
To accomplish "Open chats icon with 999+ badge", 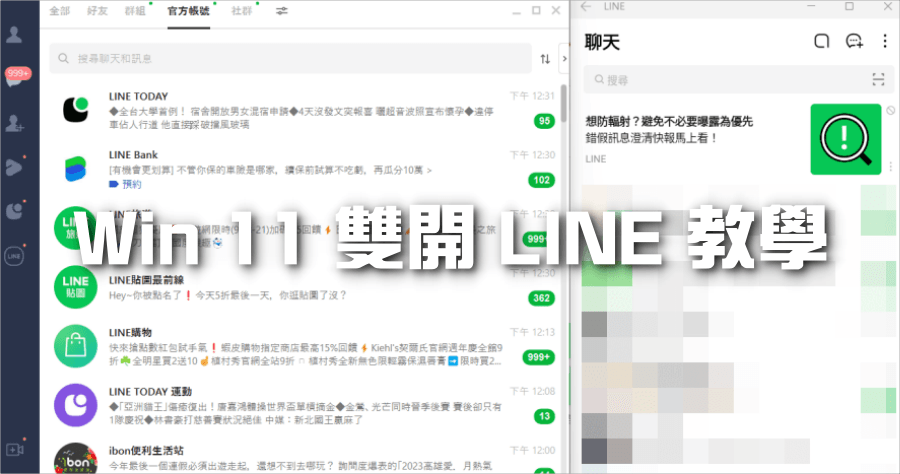I will tap(16, 77).
